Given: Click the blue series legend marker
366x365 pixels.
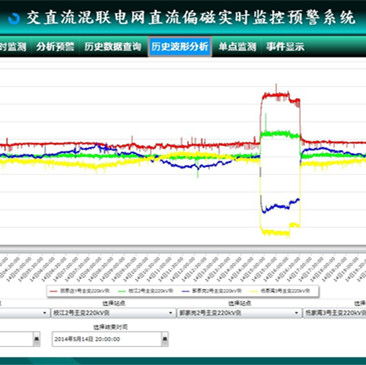Looking at the screenshot, I should point(185,291).
